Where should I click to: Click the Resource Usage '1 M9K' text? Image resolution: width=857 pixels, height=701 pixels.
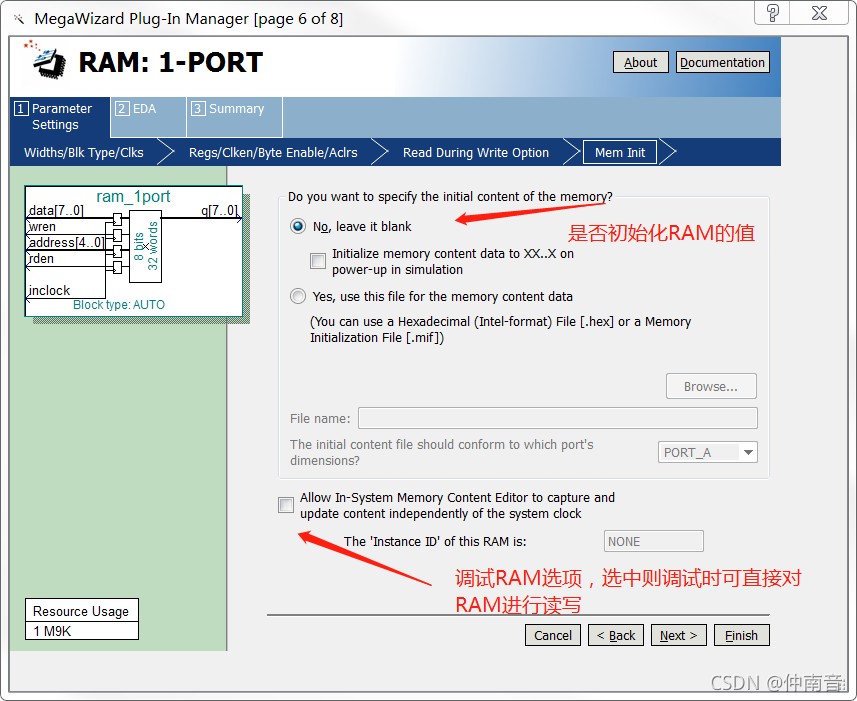coord(52,631)
